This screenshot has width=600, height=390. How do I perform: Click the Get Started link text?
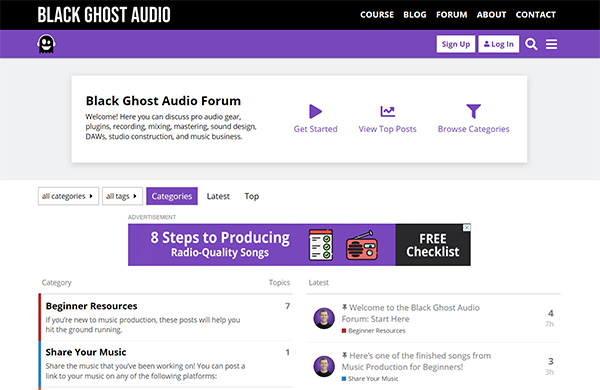(315, 129)
